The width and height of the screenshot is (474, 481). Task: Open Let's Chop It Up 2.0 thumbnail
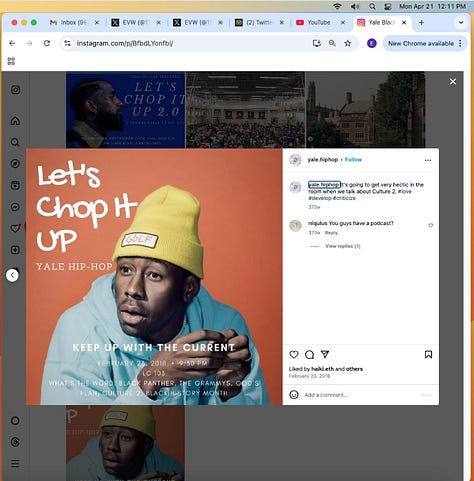coord(125,110)
